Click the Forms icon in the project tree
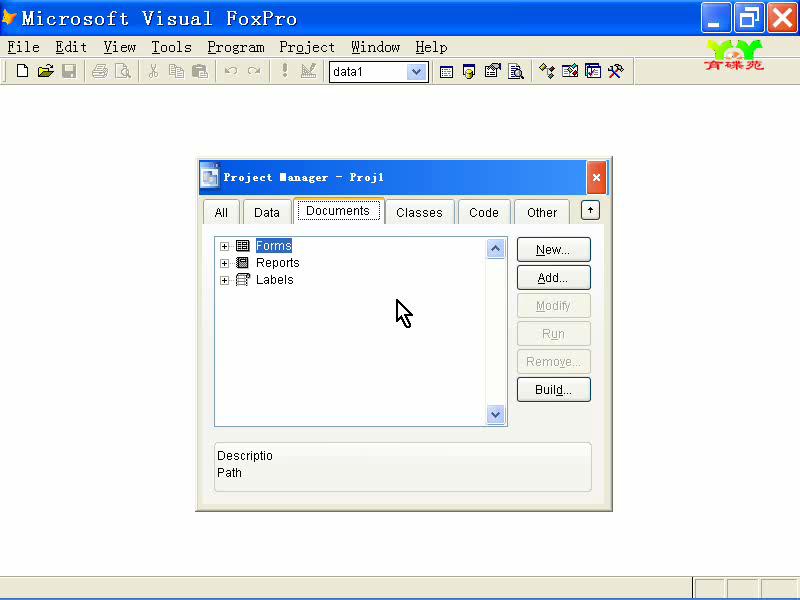The height and width of the screenshot is (600, 800). (243, 246)
